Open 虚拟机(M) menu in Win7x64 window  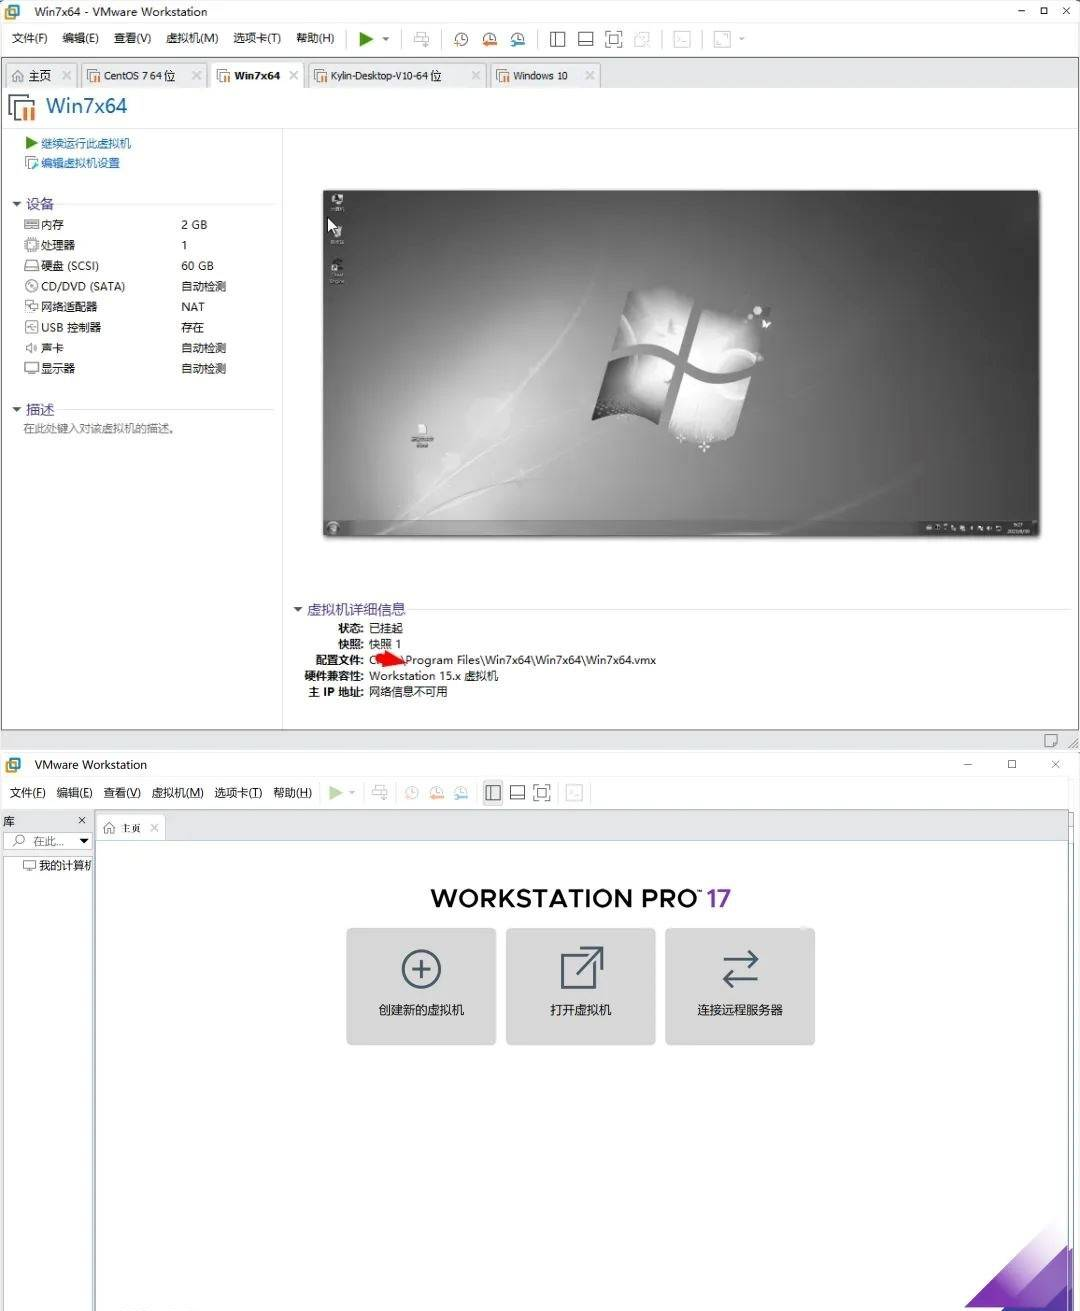click(192, 38)
